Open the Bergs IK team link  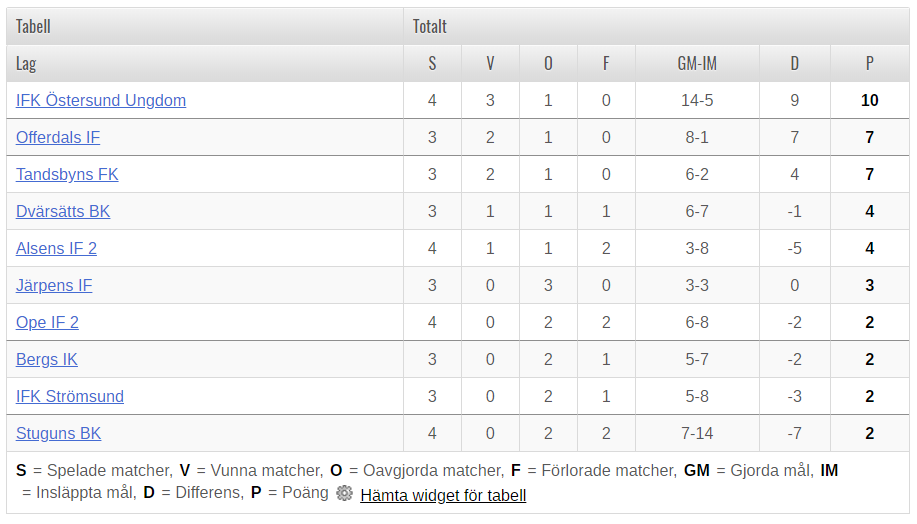[46, 359]
